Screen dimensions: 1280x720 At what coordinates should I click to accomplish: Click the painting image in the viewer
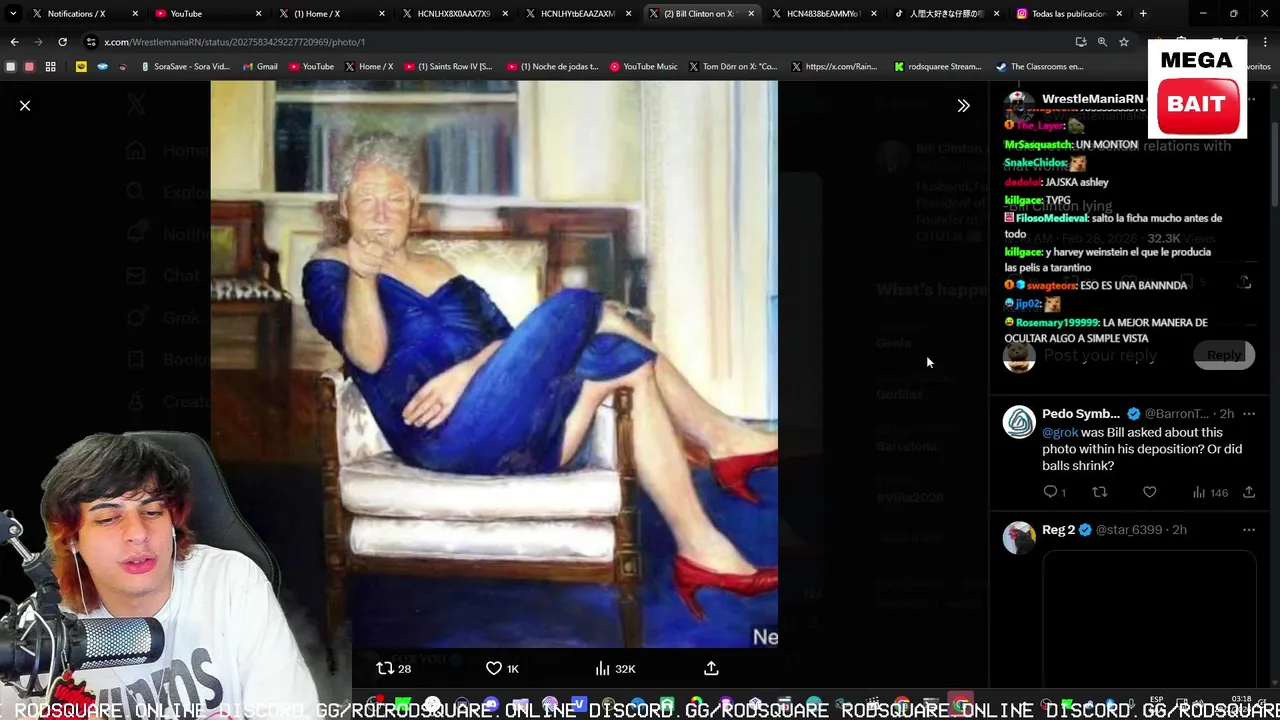point(494,364)
